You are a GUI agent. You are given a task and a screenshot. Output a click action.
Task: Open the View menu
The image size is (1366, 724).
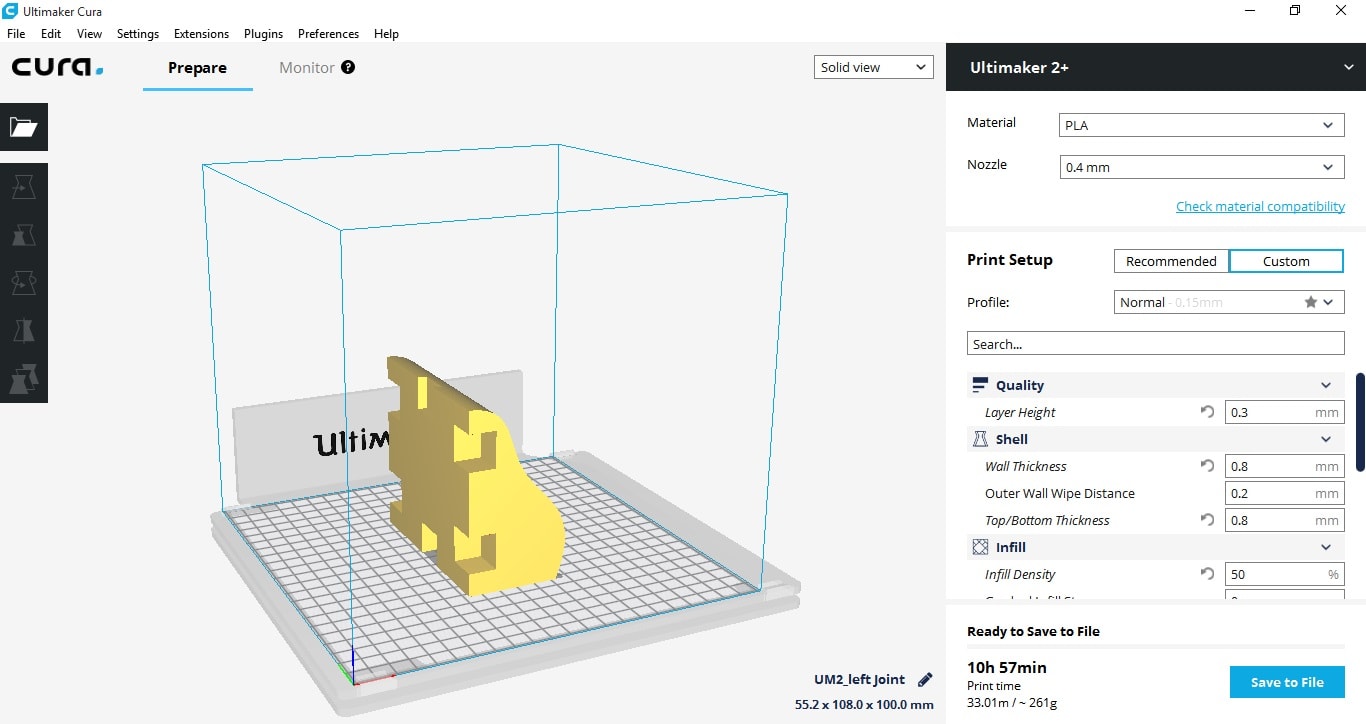click(x=90, y=33)
